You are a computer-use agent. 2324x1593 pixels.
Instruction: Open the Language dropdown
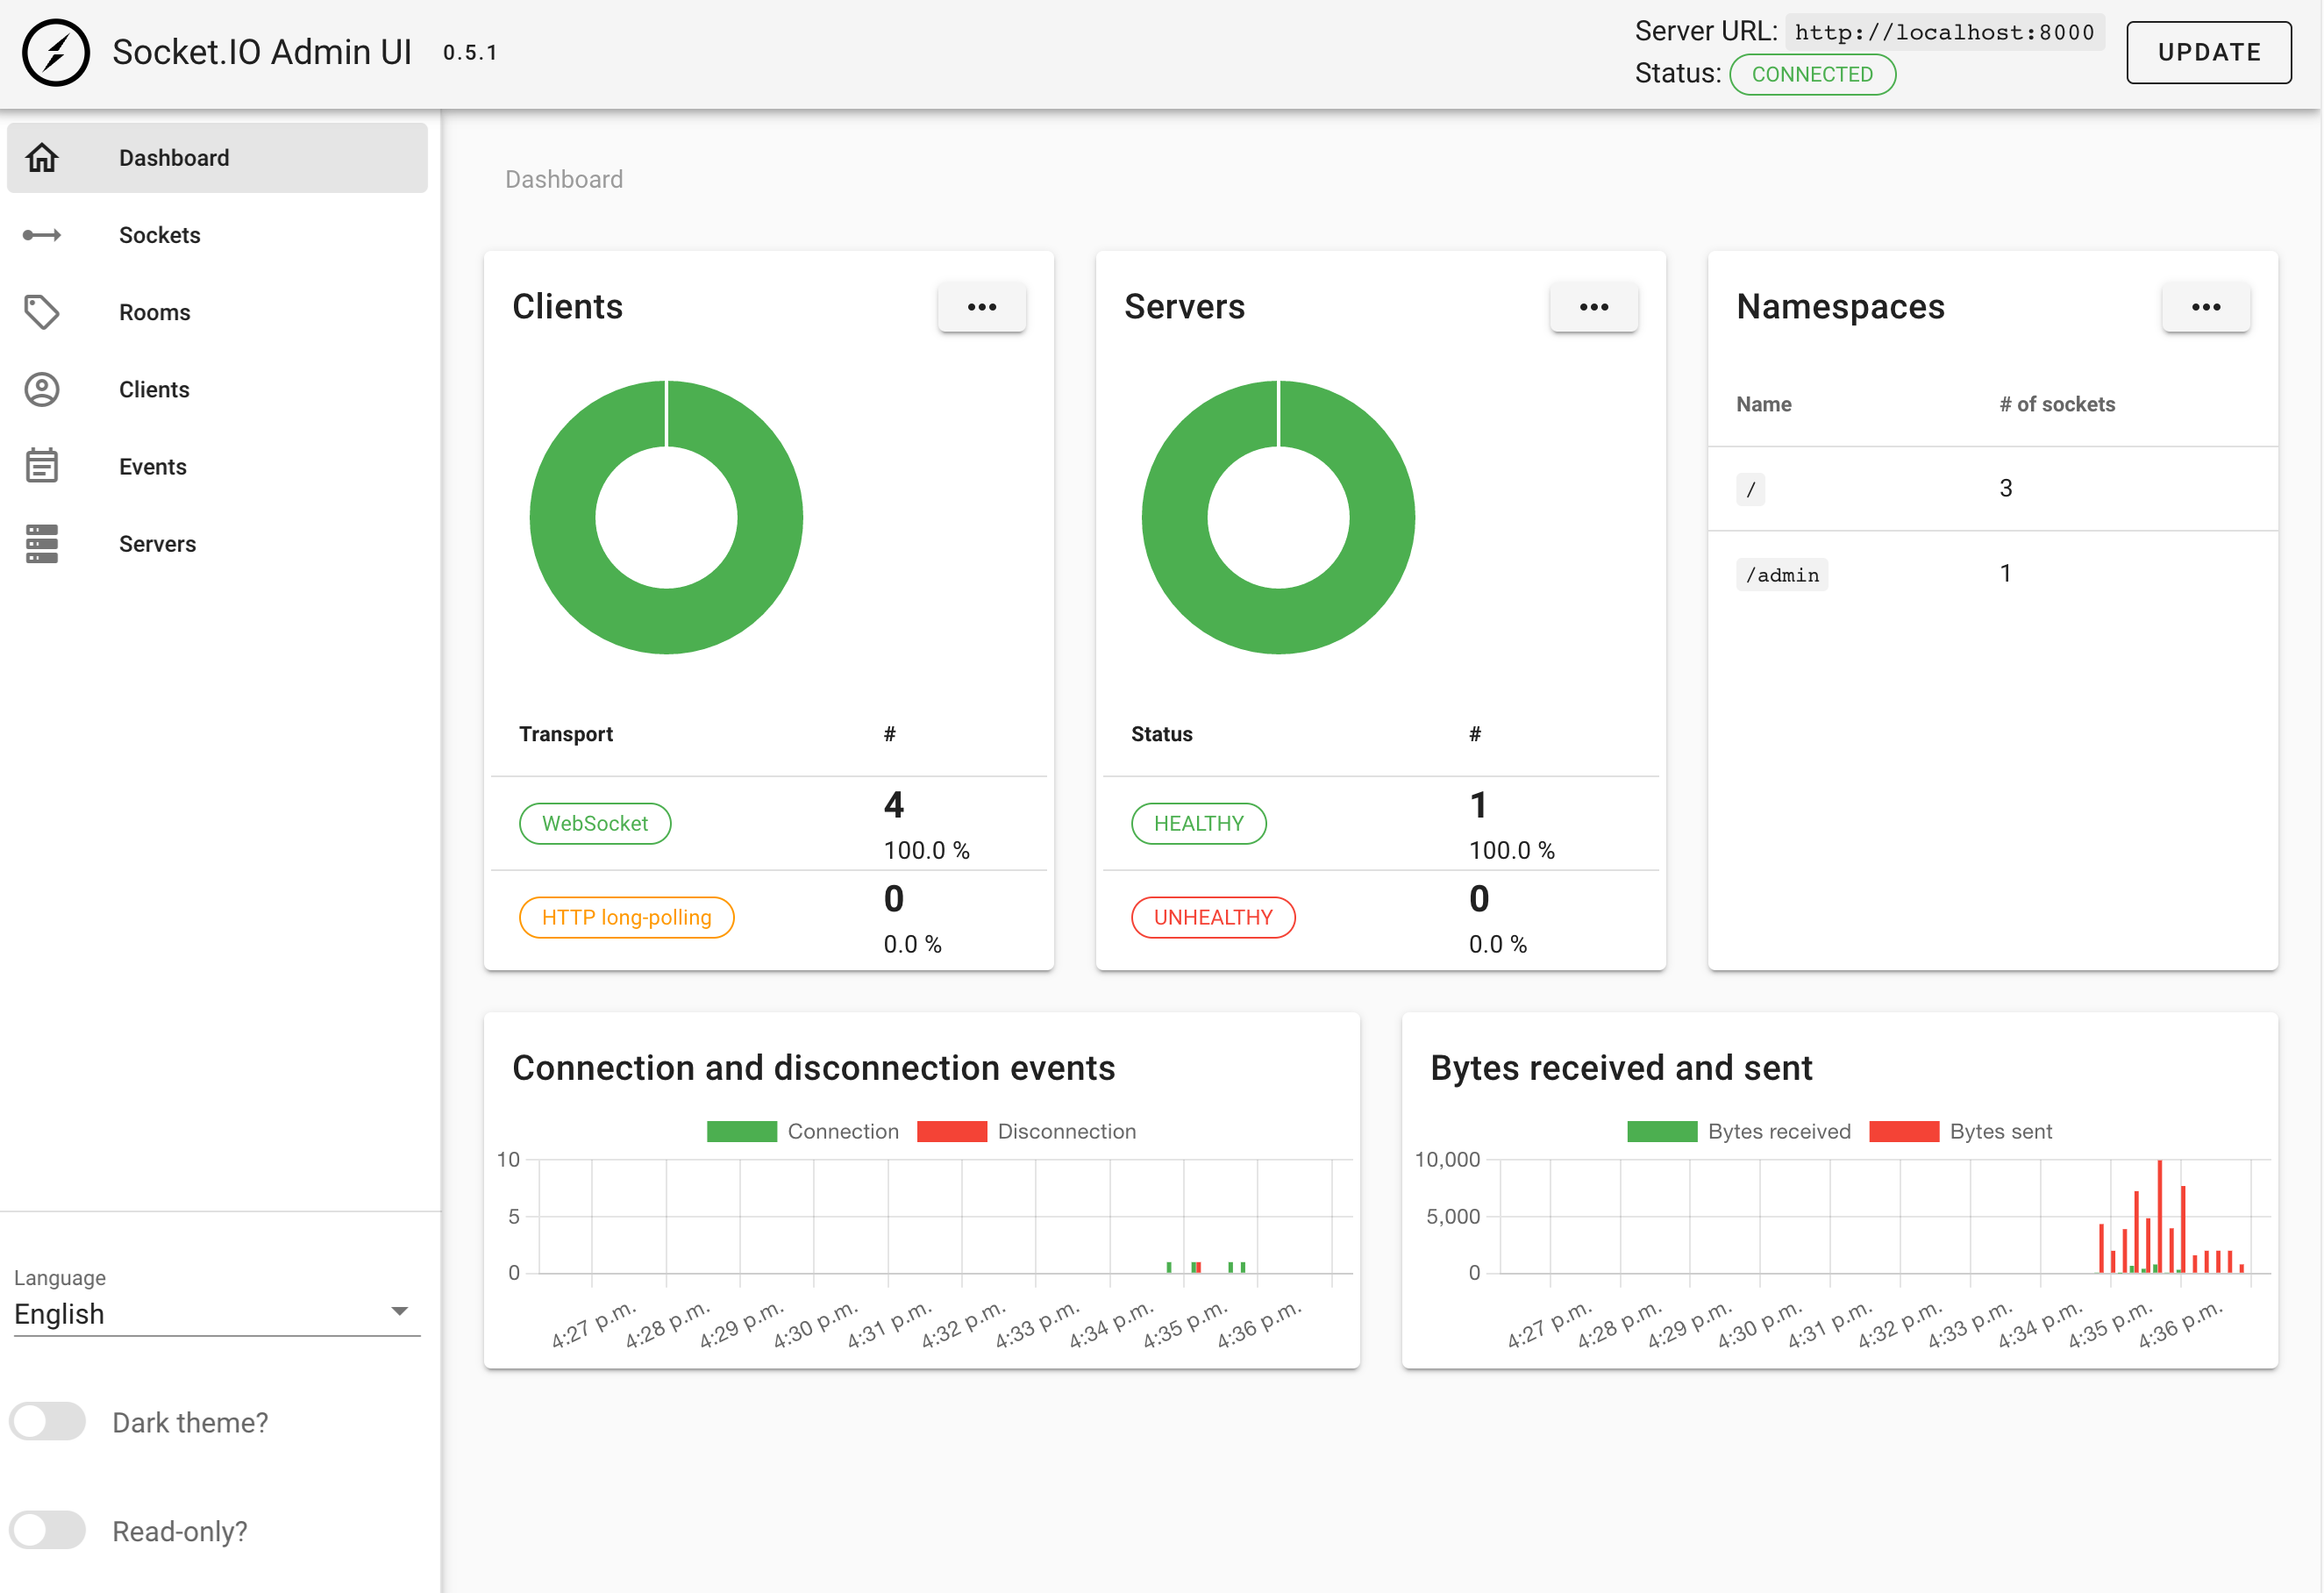coord(216,1313)
